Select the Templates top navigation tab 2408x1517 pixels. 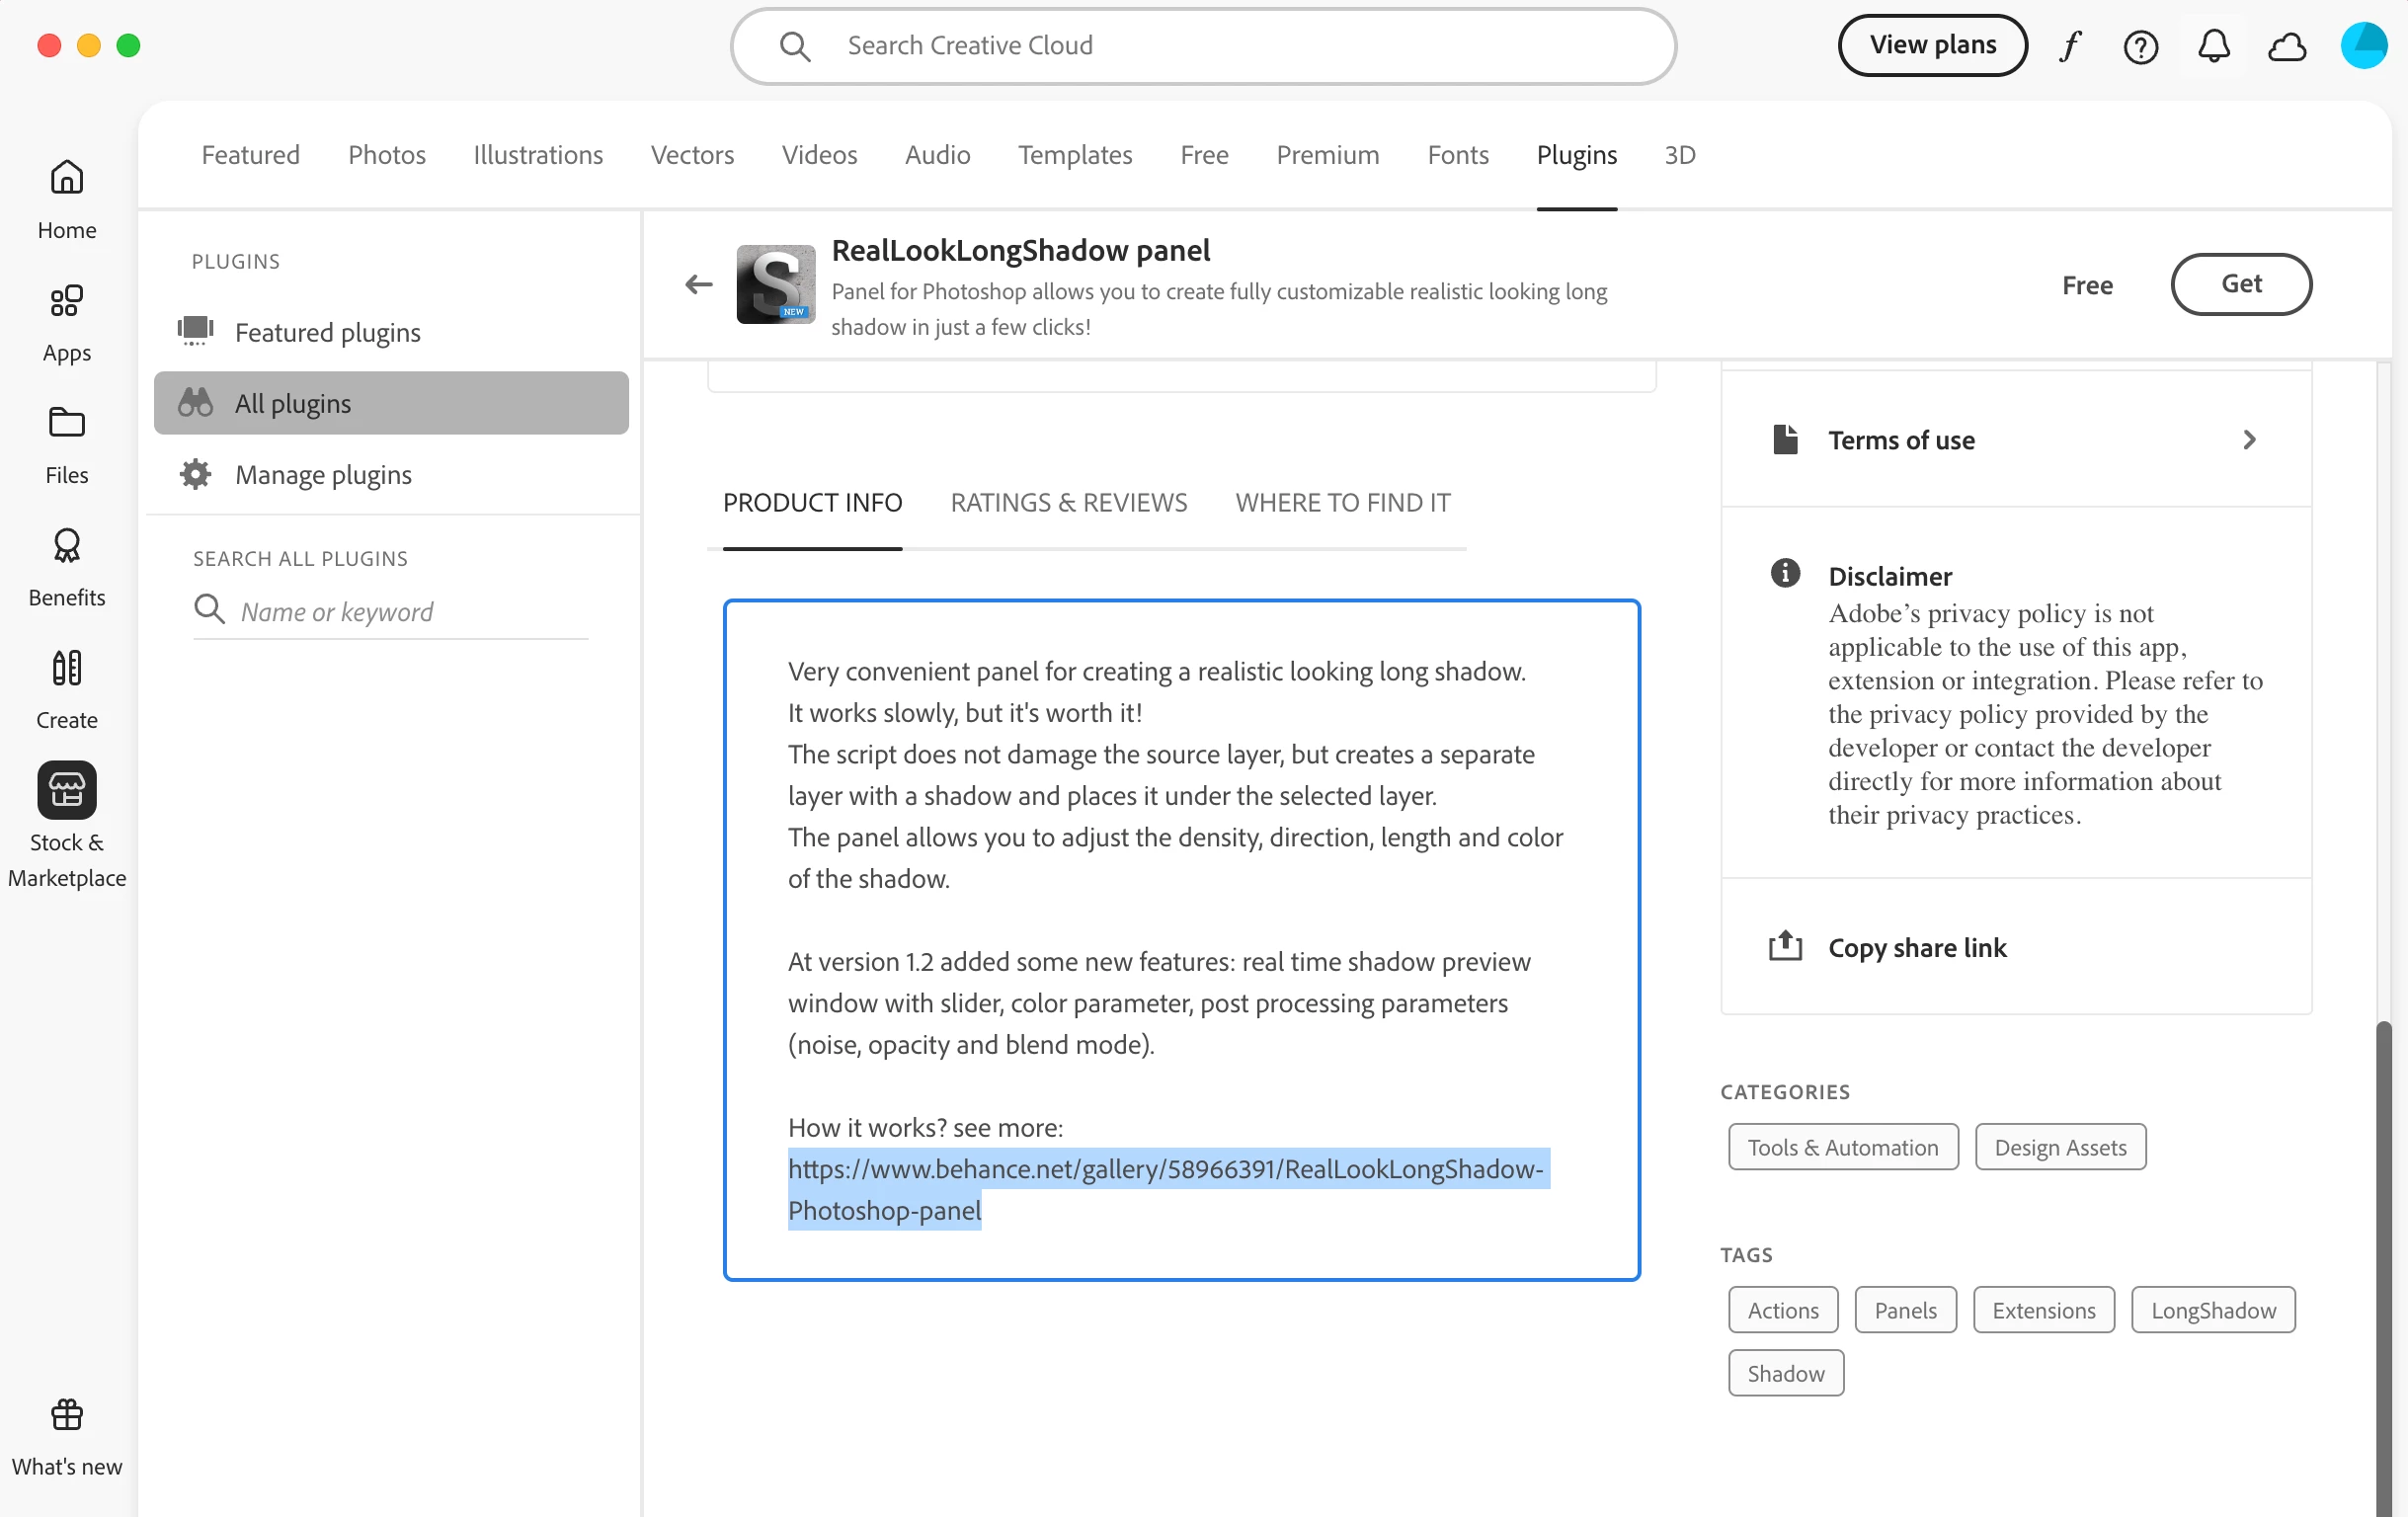1075,155
